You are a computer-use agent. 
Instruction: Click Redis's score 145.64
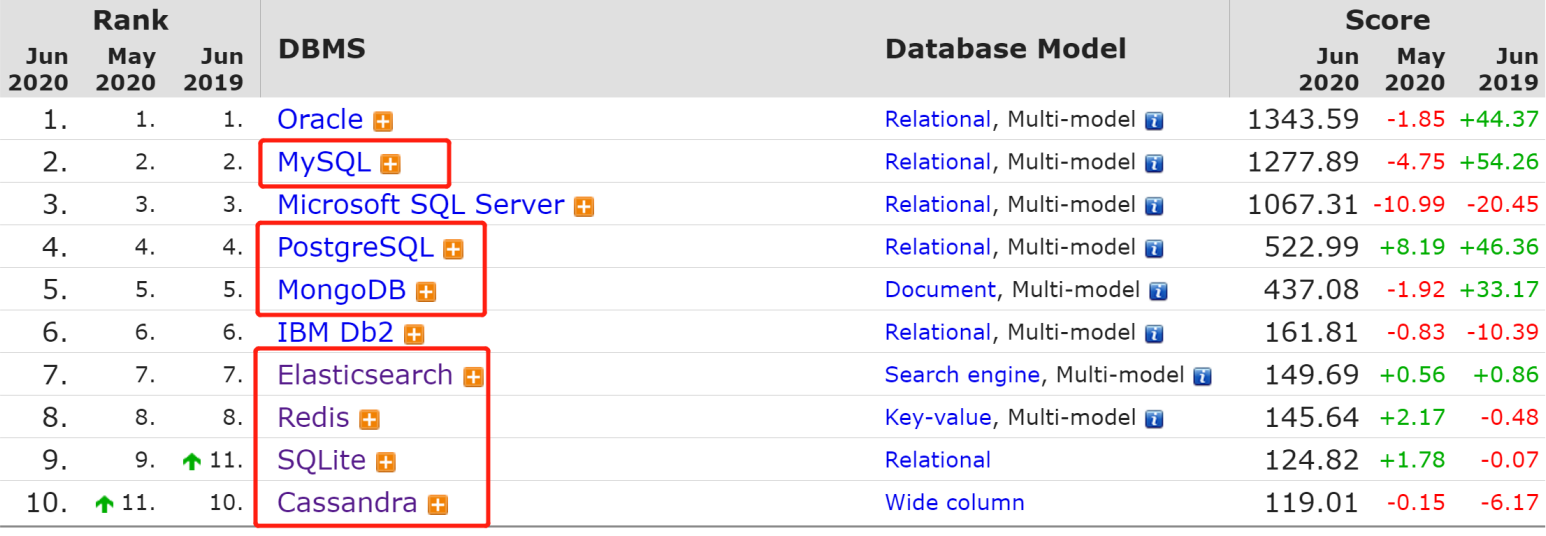point(1312,418)
